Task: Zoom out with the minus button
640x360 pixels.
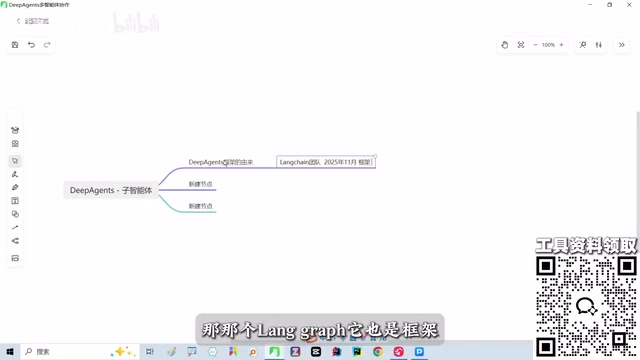Action: pyautogui.click(x=535, y=45)
